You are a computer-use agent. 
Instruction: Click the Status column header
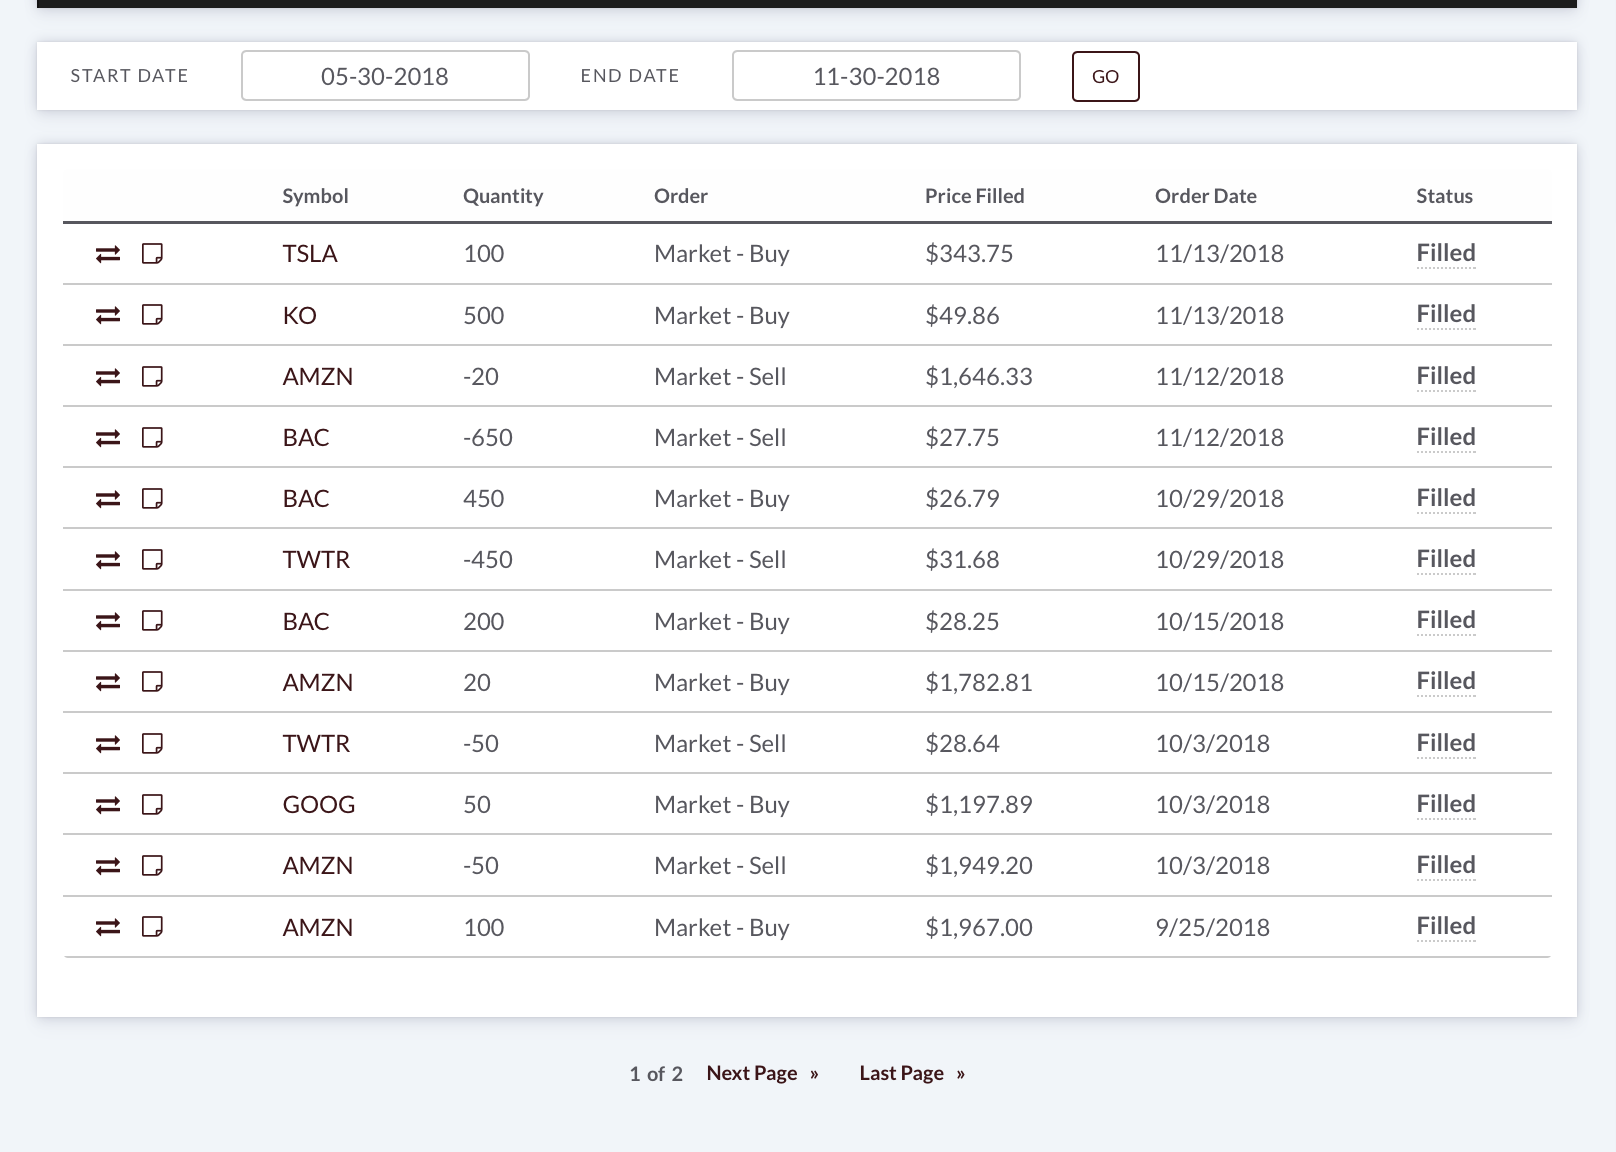(1444, 196)
